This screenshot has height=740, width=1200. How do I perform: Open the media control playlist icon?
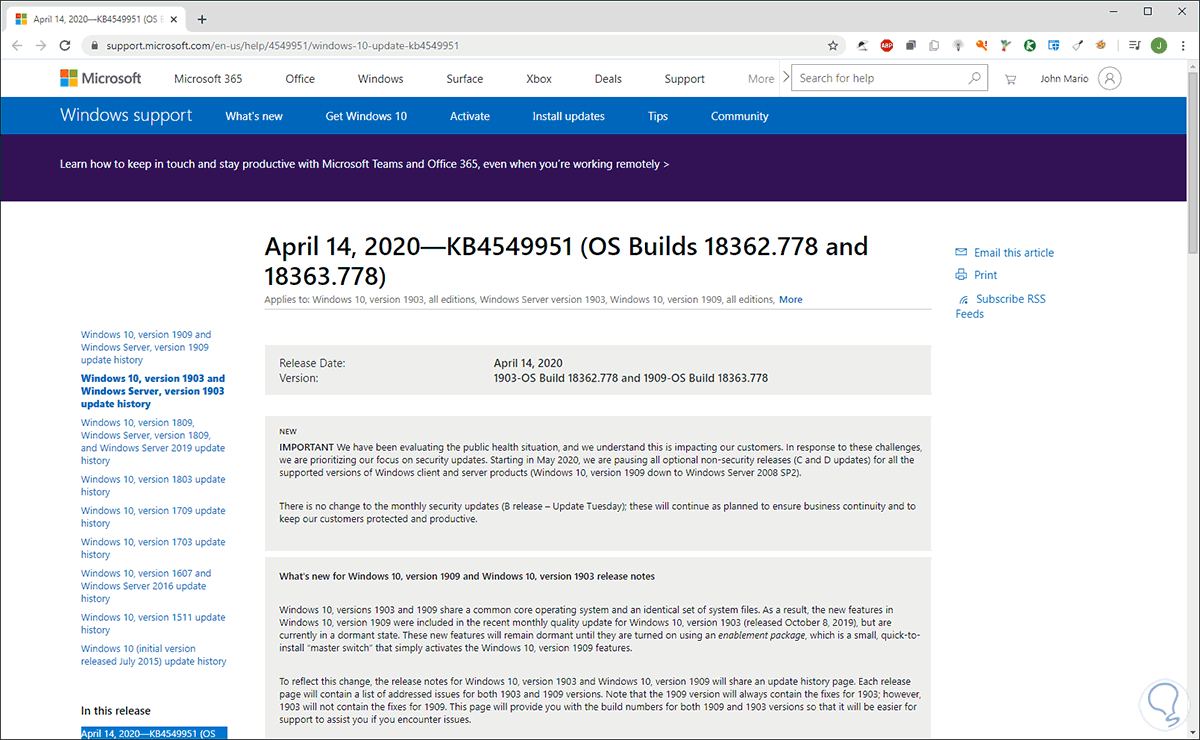coord(1135,46)
